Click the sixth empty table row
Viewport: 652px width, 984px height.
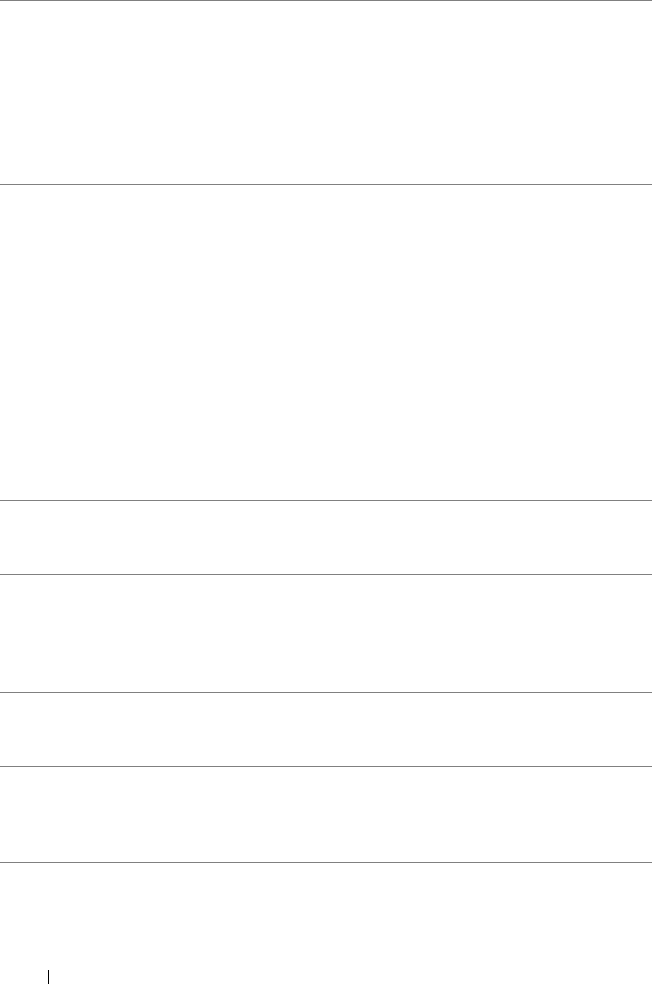(326, 814)
